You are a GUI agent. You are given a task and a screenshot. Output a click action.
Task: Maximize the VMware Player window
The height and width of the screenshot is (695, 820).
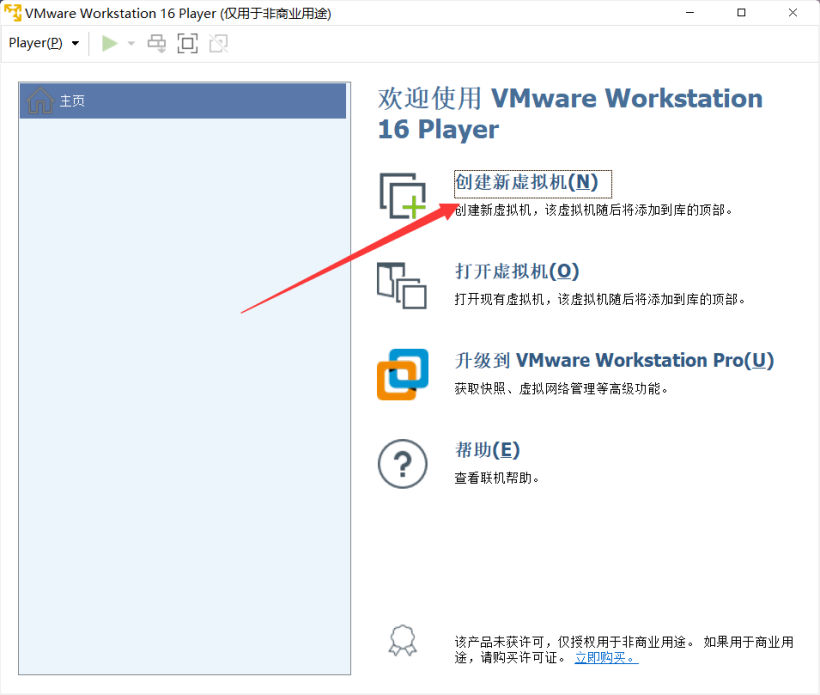coord(741,13)
